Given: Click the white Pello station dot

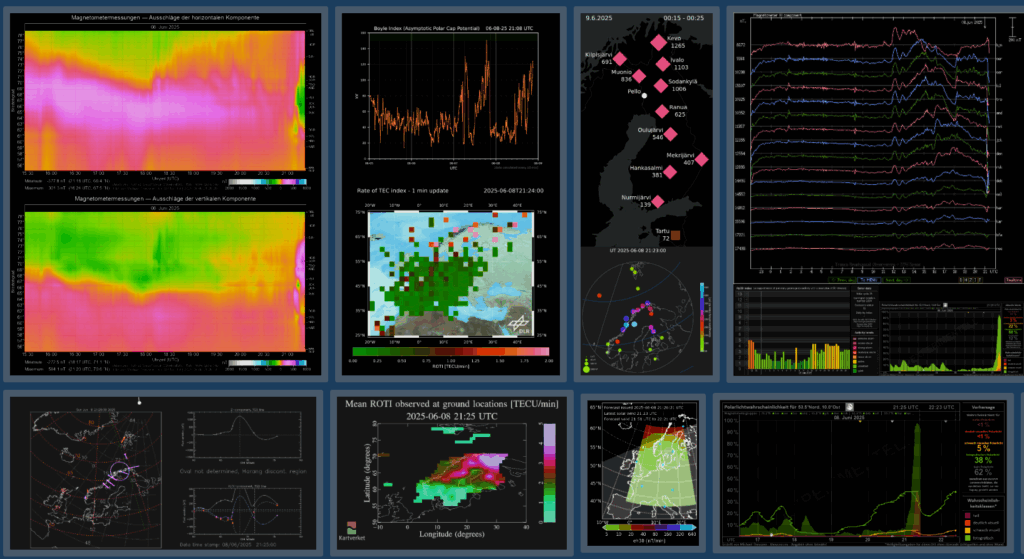Looking at the screenshot, I should pyautogui.click(x=645, y=95).
